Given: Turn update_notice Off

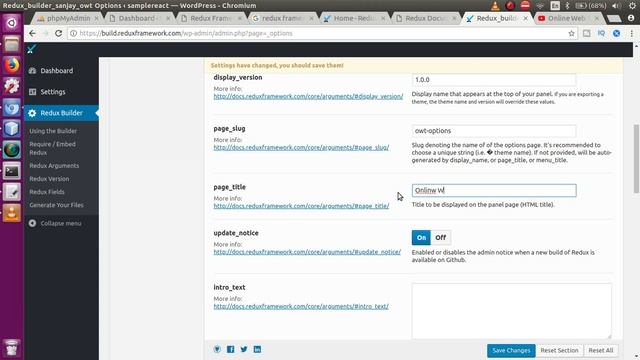Looking at the screenshot, I should tap(440, 238).
